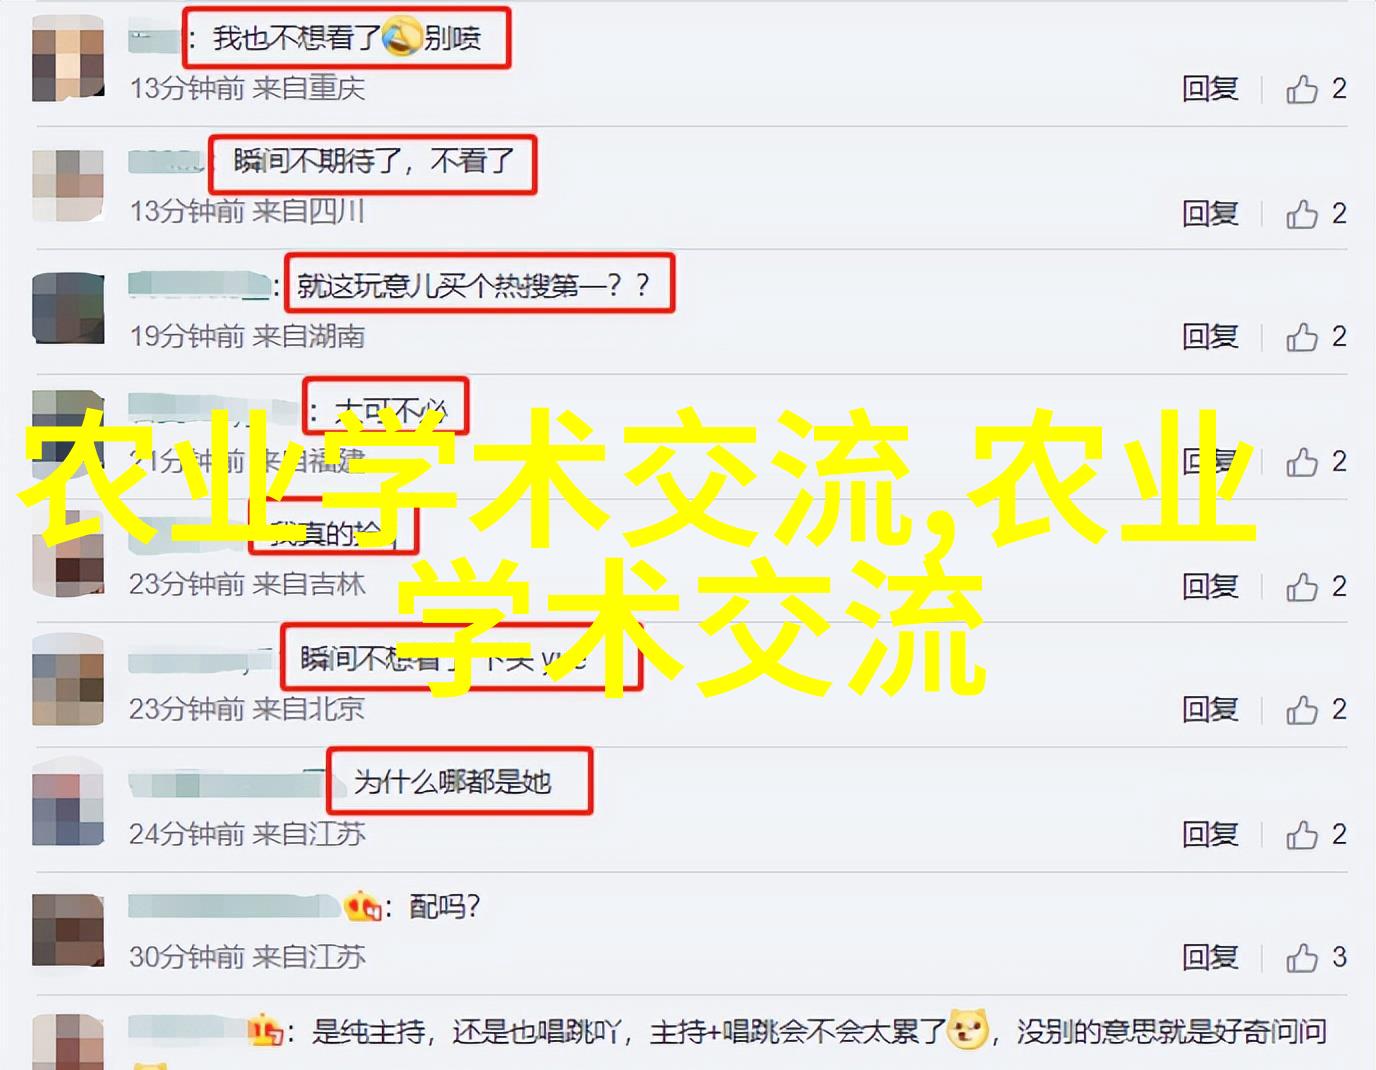This screenshot has height=1070, width=1376.
Task: Like the 24分钟前 comment from 江苏
Action: point(1316,834)
